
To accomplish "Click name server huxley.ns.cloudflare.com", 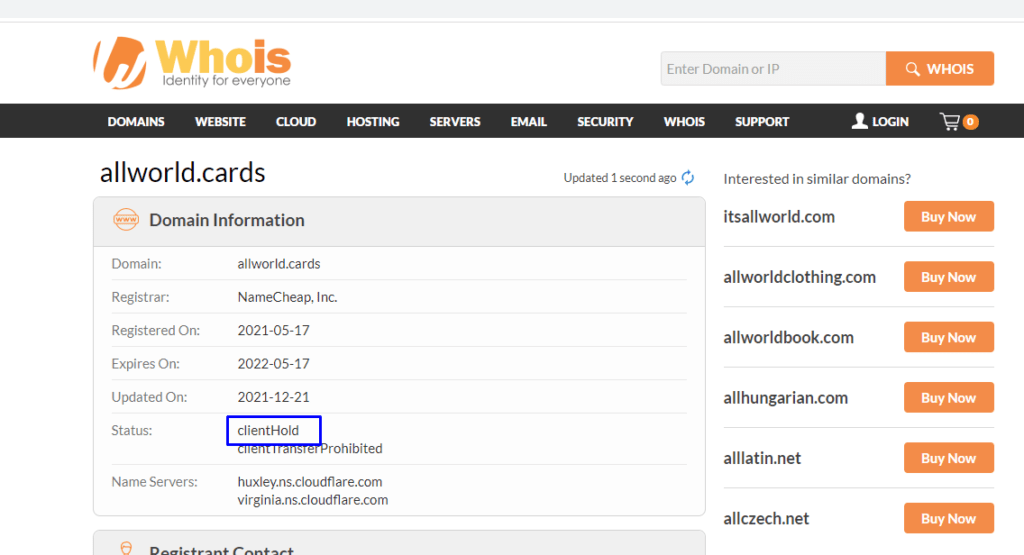I will point(310,482).
